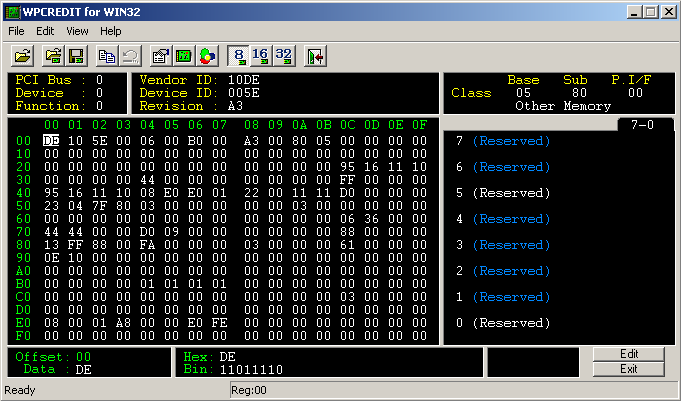Select hex cell FF in row 30
This screenshot has width=681, height=401.
[x=347, y=180]
